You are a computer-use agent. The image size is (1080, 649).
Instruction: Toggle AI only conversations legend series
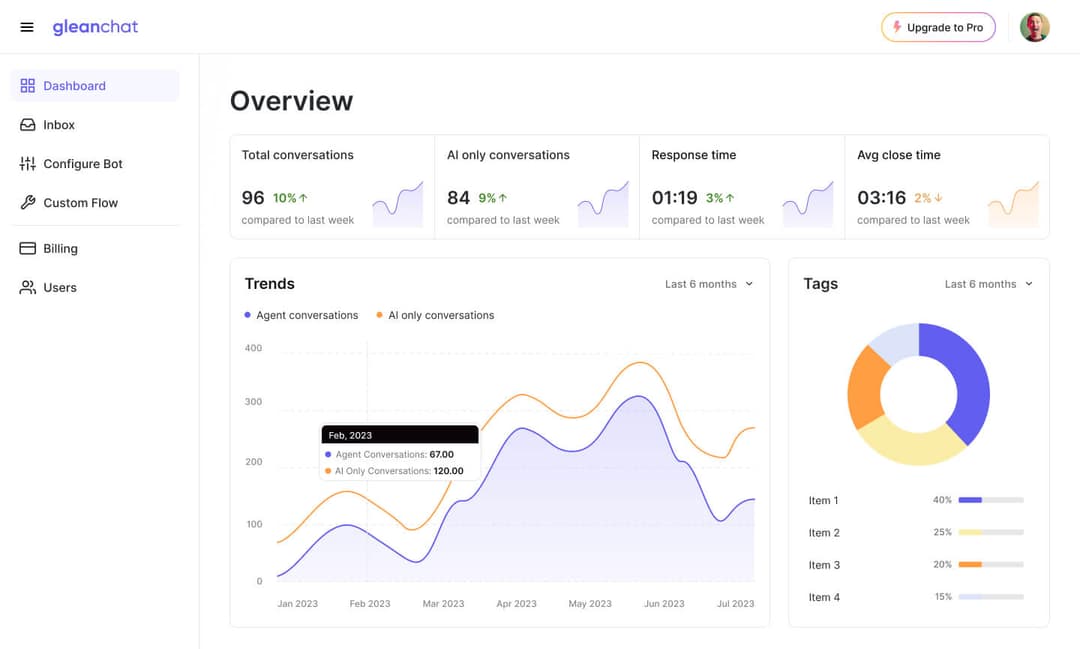[435, 315]
